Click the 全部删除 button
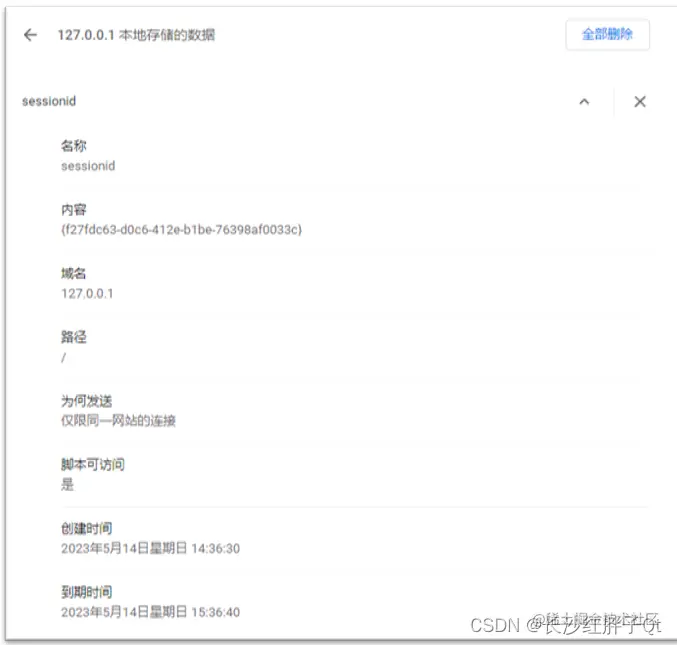 coord(607,35)
